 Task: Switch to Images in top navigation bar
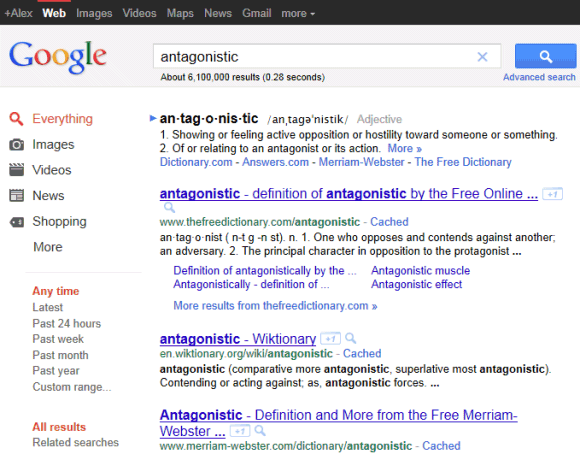[x=94, y=13]
